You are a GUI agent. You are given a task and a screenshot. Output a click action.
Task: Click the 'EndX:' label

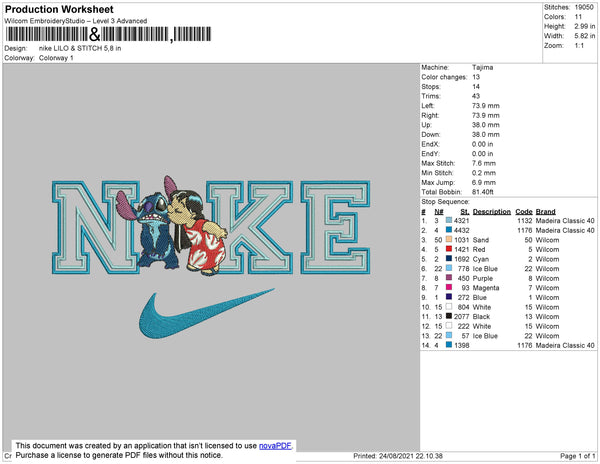(430, 144)
